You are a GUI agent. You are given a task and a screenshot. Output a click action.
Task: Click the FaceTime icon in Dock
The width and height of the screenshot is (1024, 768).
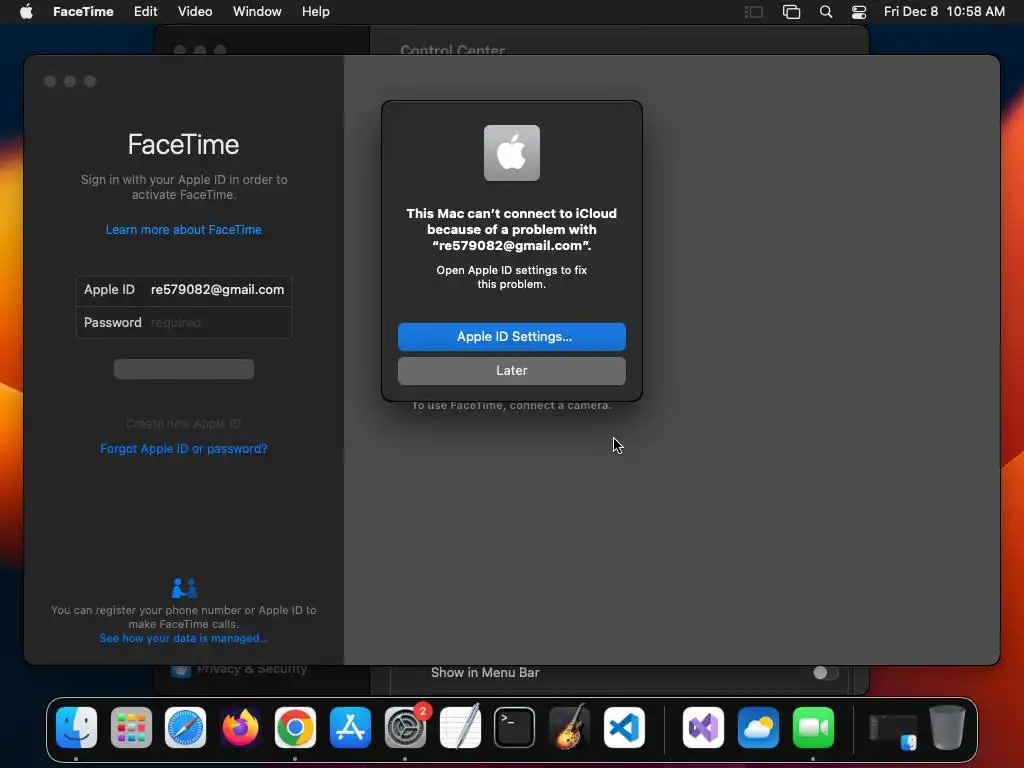(813, 727)
